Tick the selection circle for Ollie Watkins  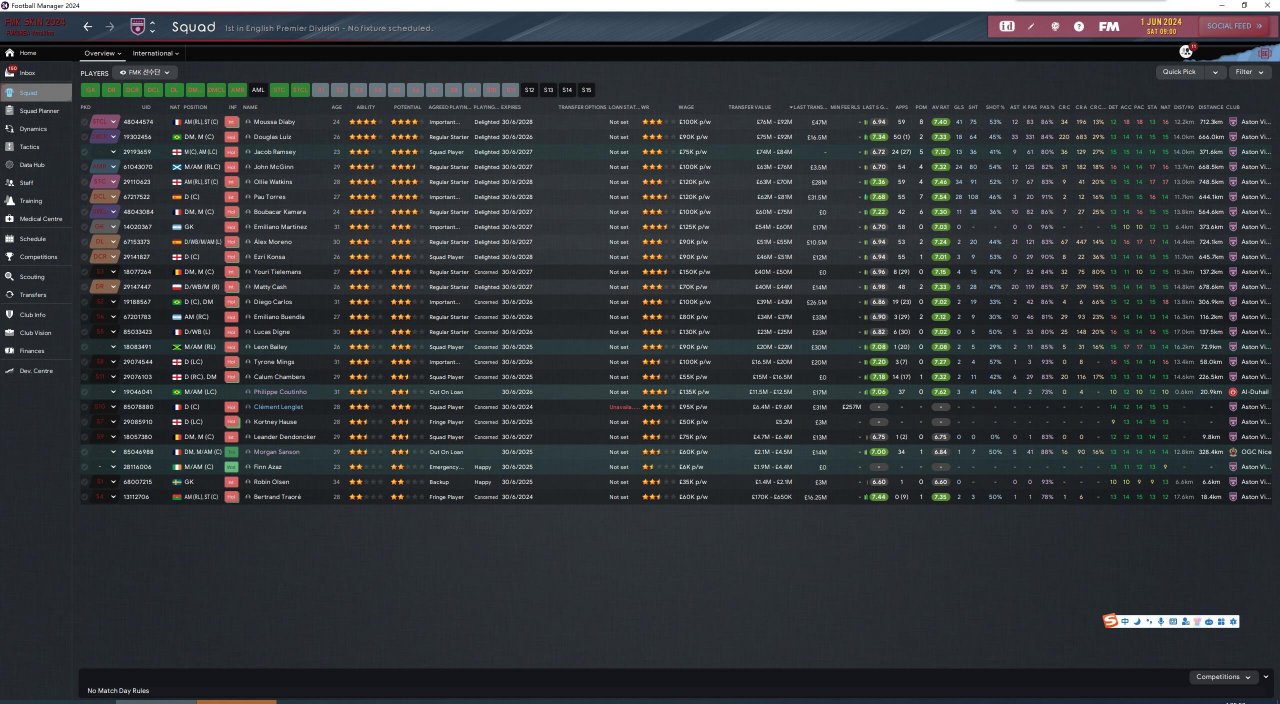click(x=85, y=182)
